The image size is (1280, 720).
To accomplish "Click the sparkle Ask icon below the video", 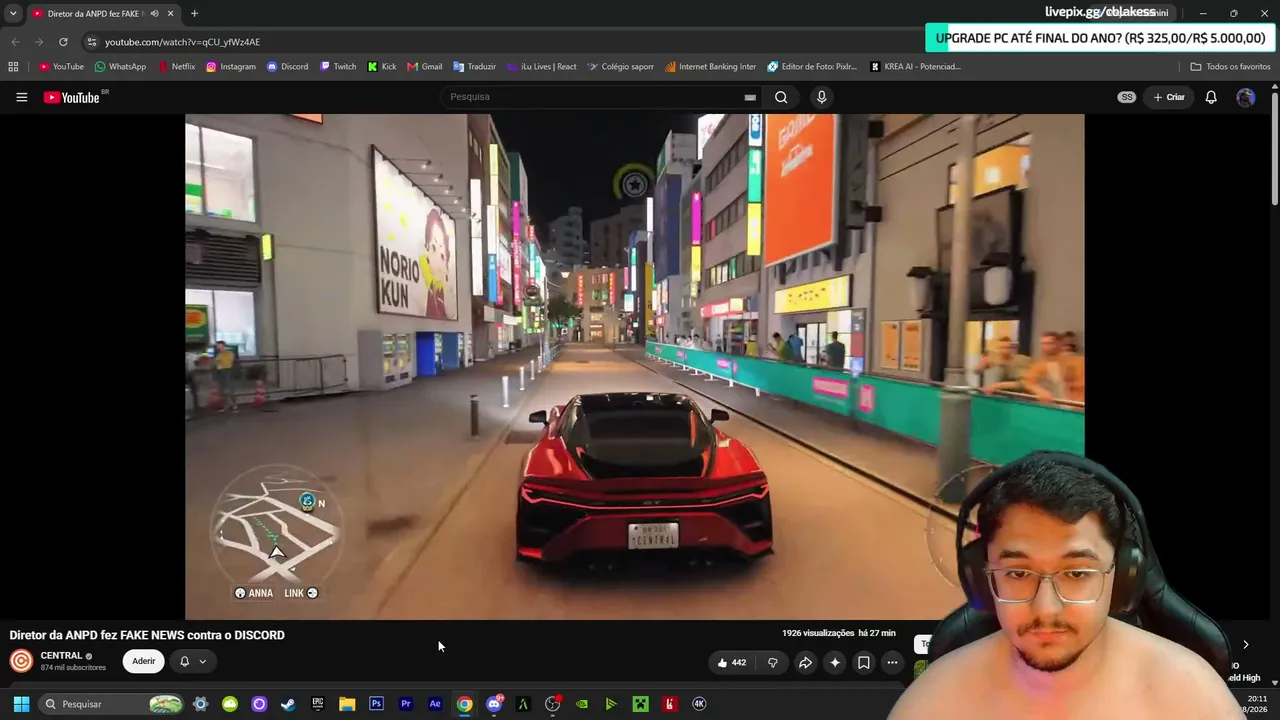I will click(x=835, y=662).
